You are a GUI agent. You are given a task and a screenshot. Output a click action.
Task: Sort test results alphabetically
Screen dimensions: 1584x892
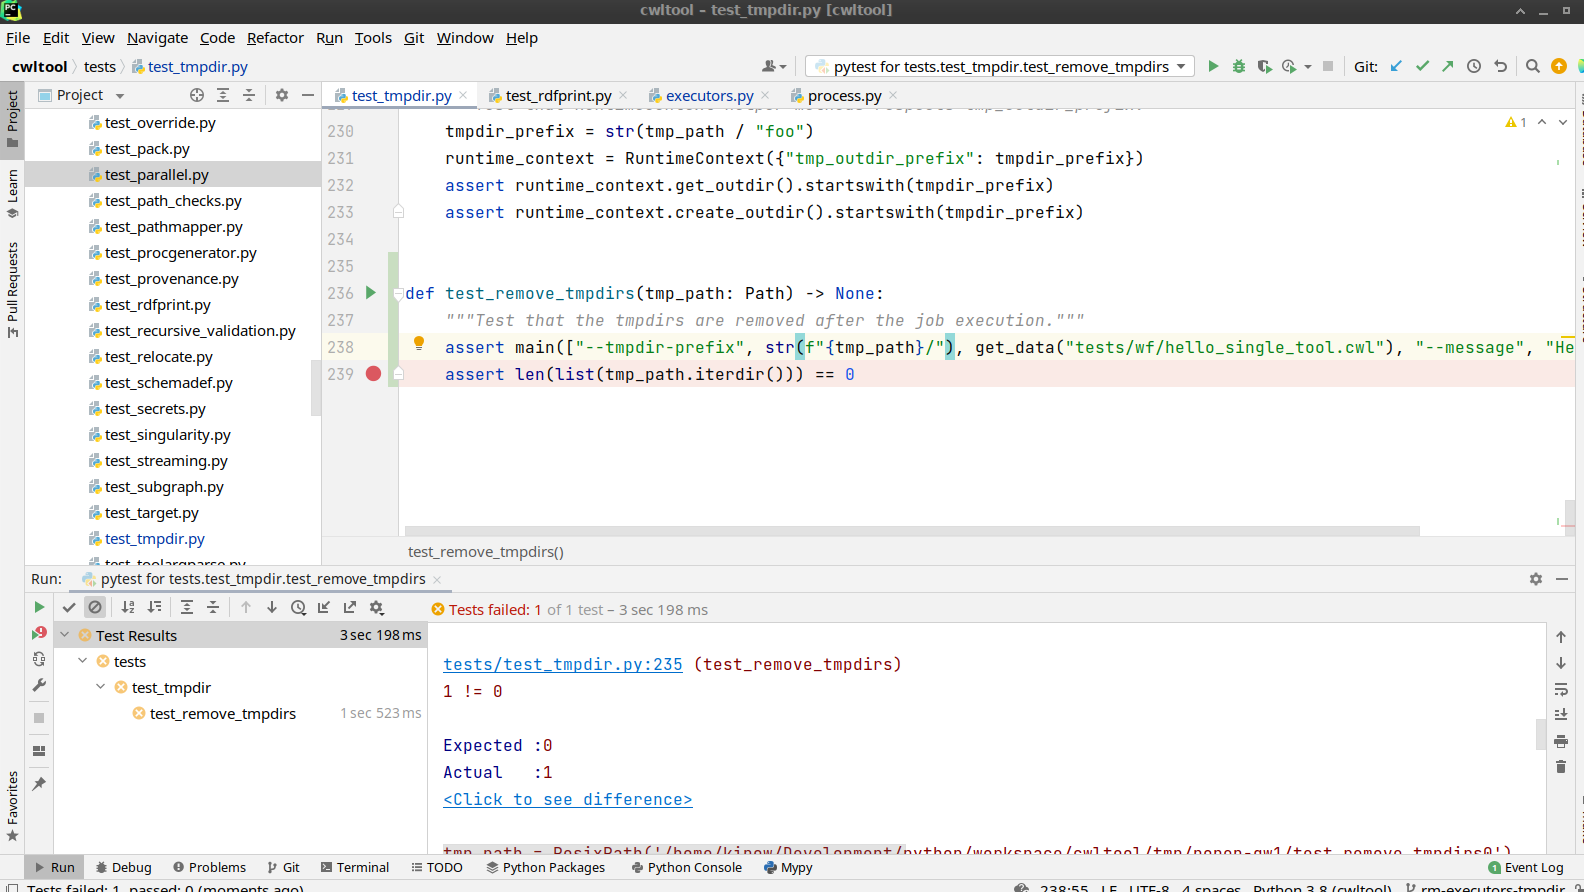128,607
